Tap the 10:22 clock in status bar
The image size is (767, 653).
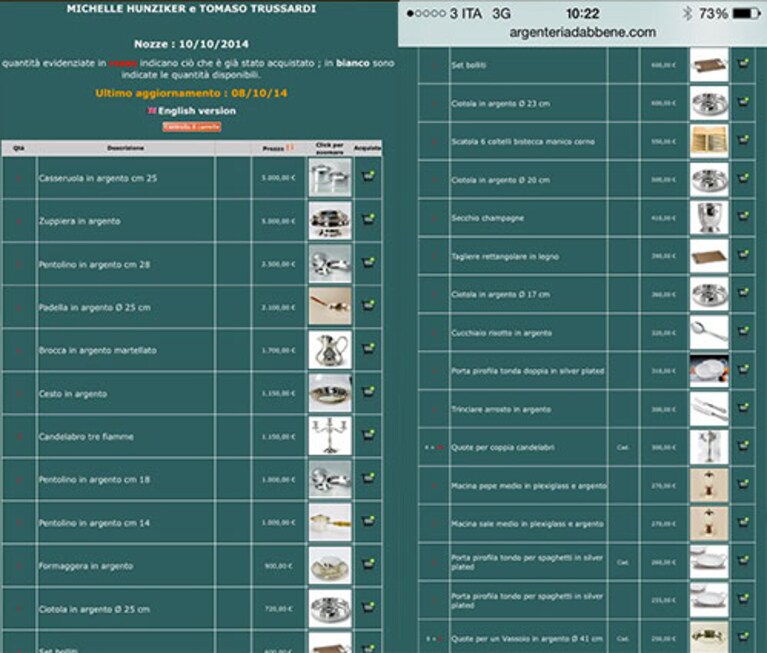point(583,14)
